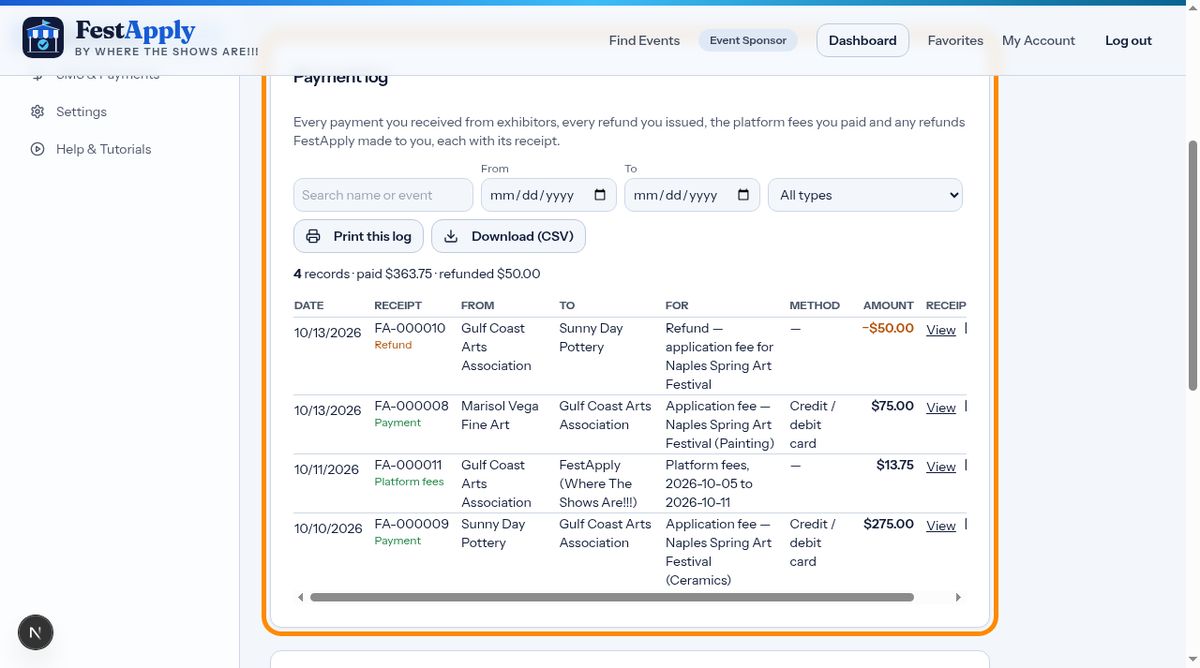
Task: Open the To date calendar picker icon
Action: click(743, 195)
